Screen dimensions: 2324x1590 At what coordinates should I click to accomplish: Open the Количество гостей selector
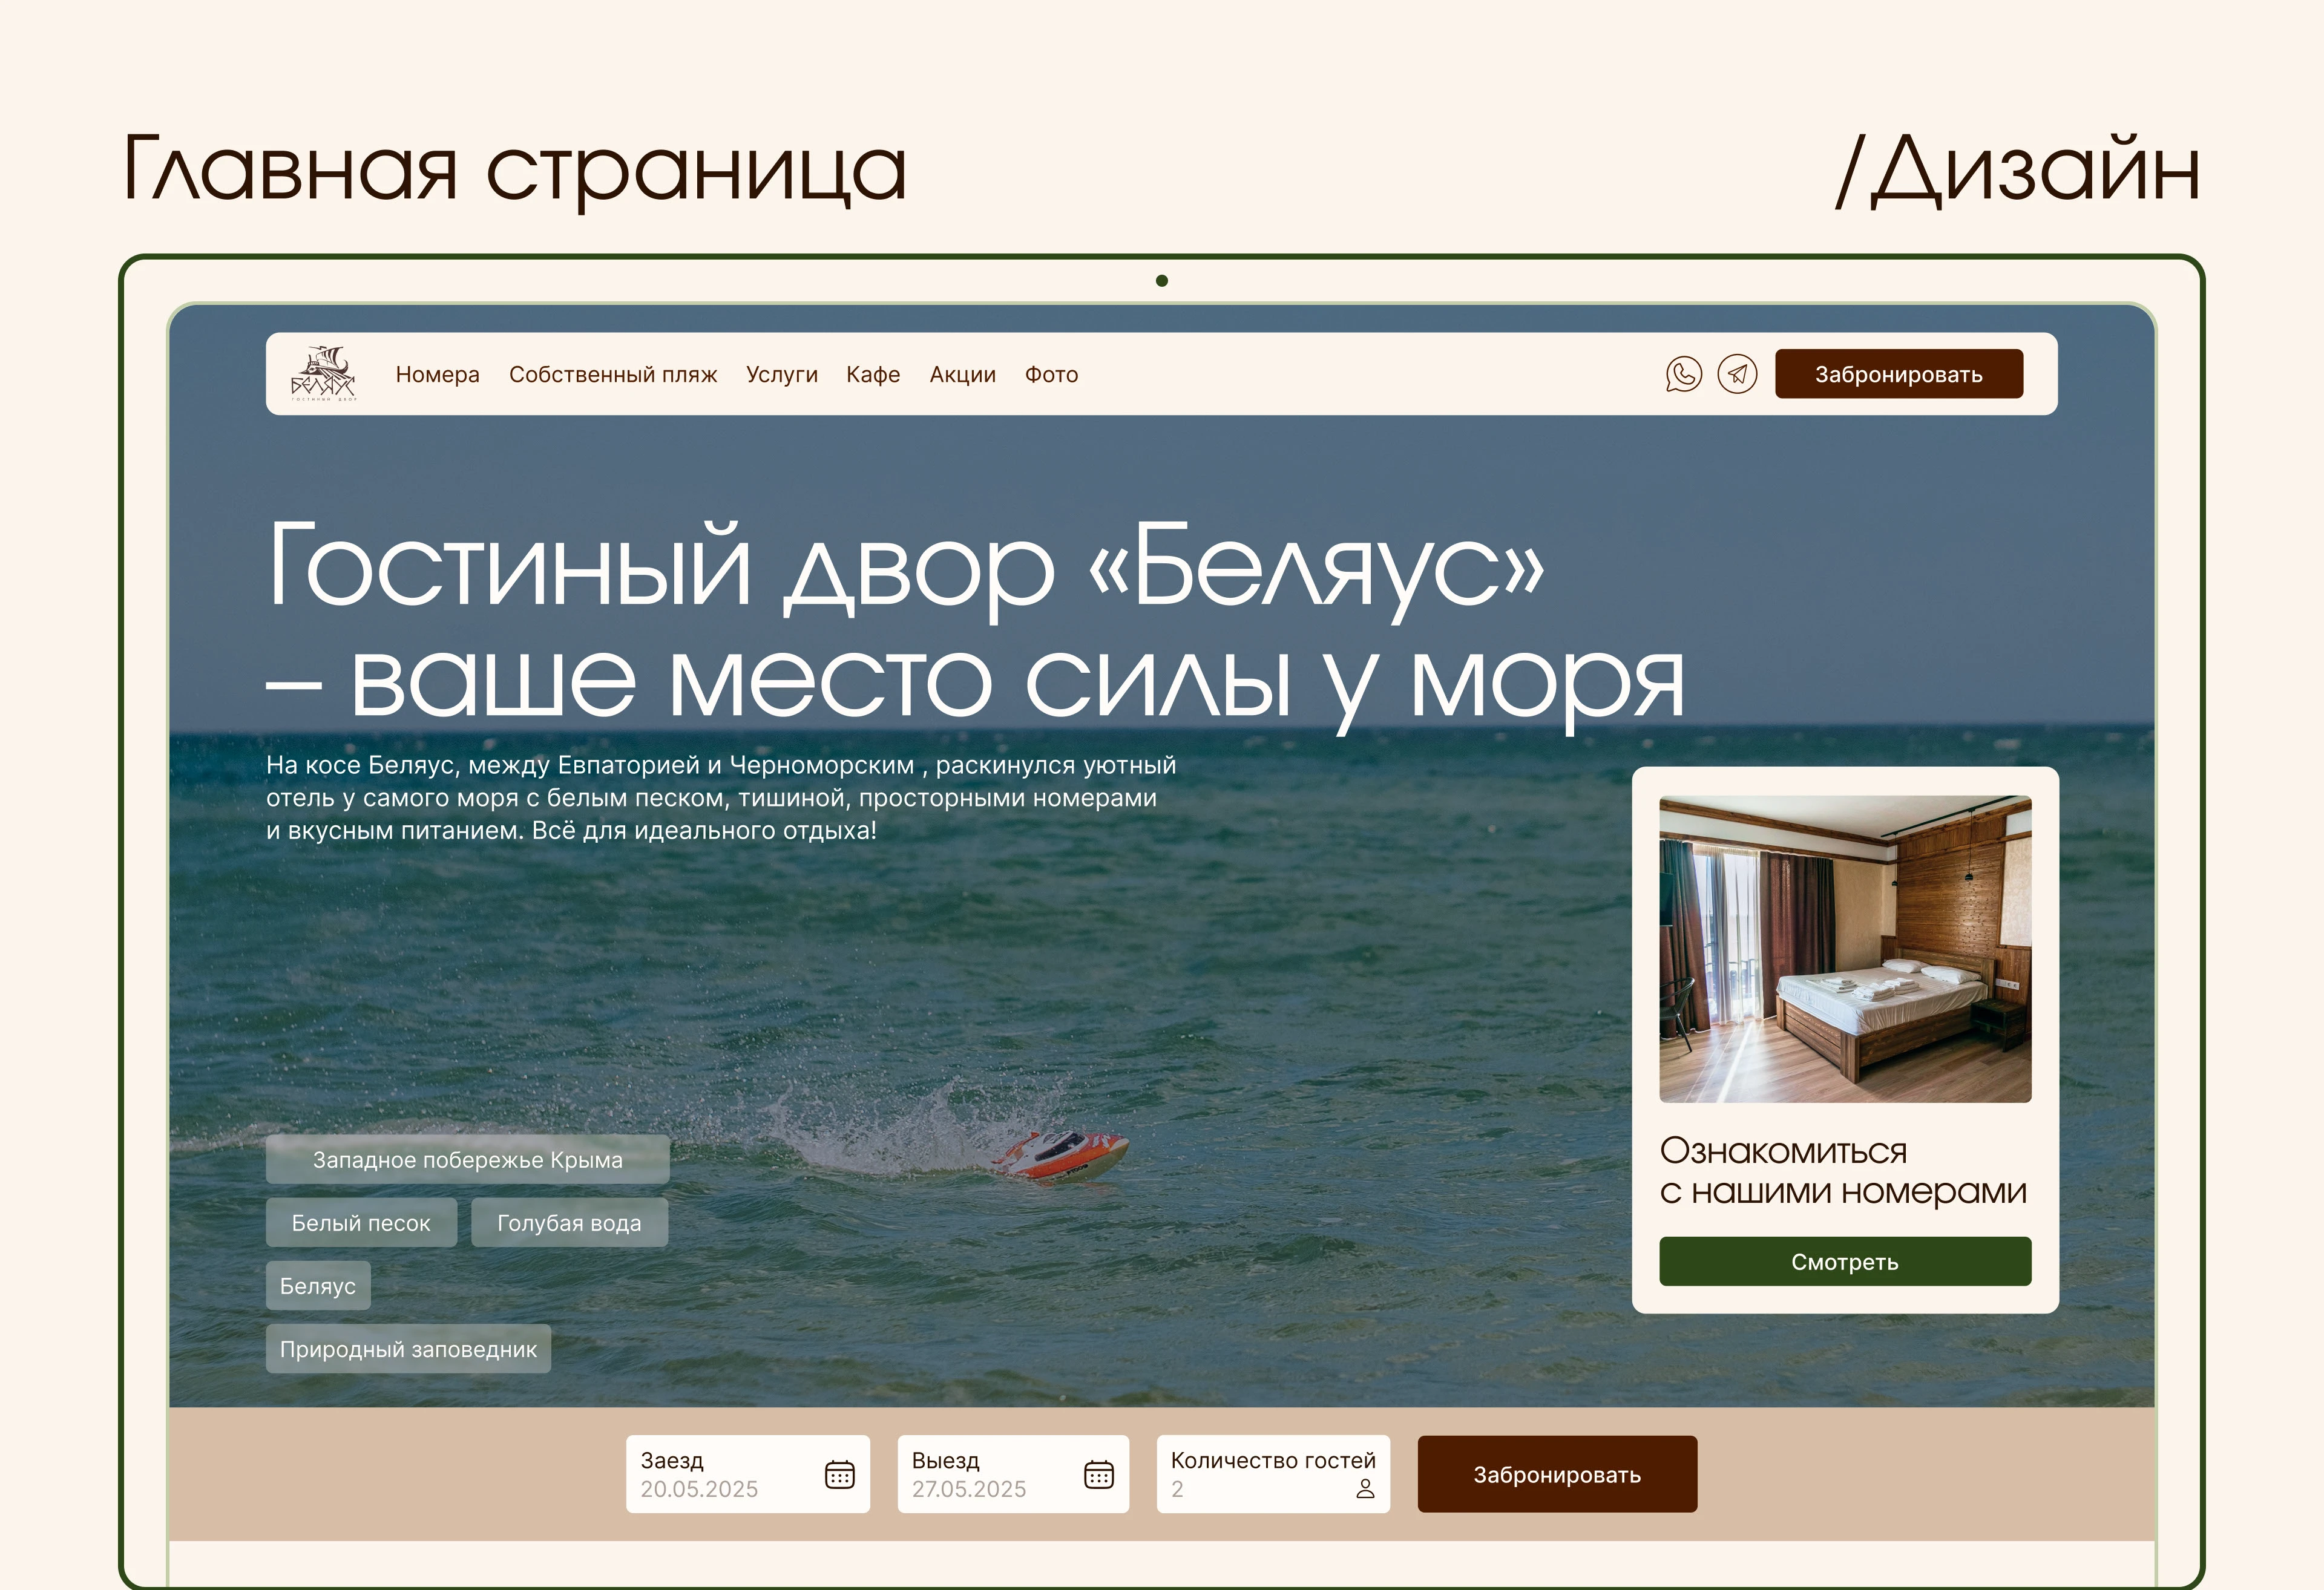1272,1473
